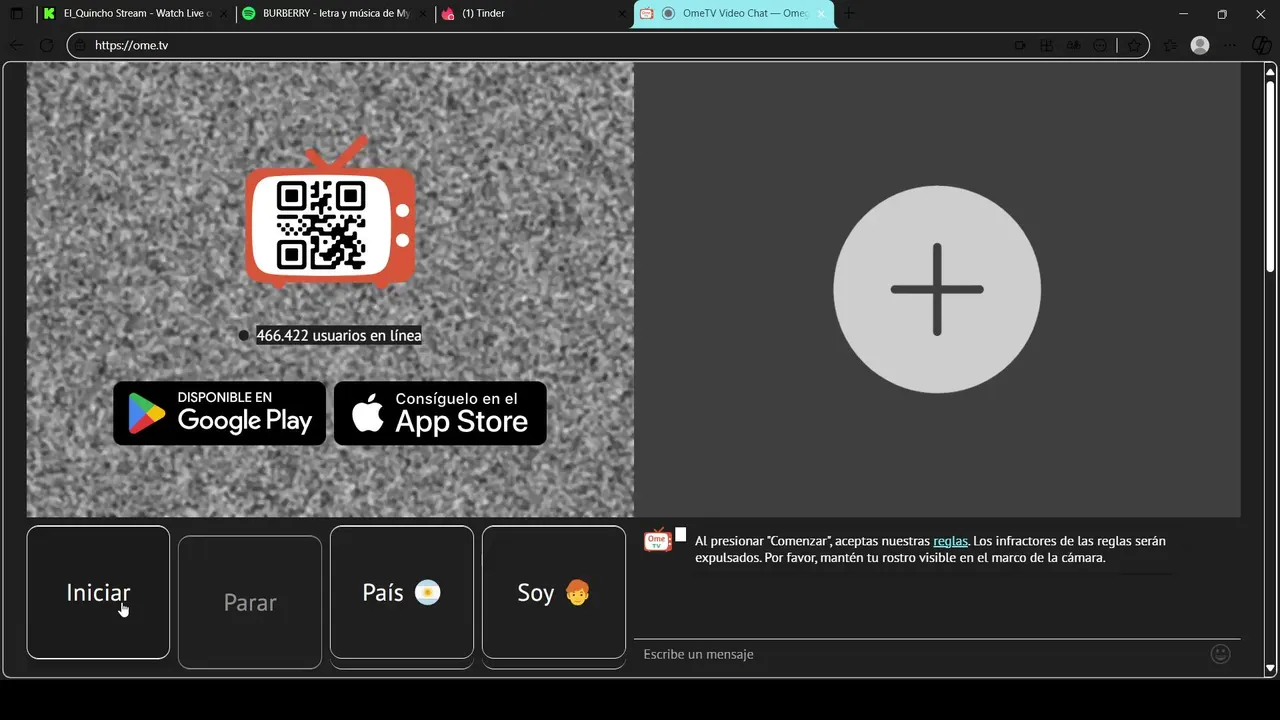The height and width of the screenshot is (720, 1280).
Task: Click the scrollbar up arrow
Action: click(x=1270, y=71)
